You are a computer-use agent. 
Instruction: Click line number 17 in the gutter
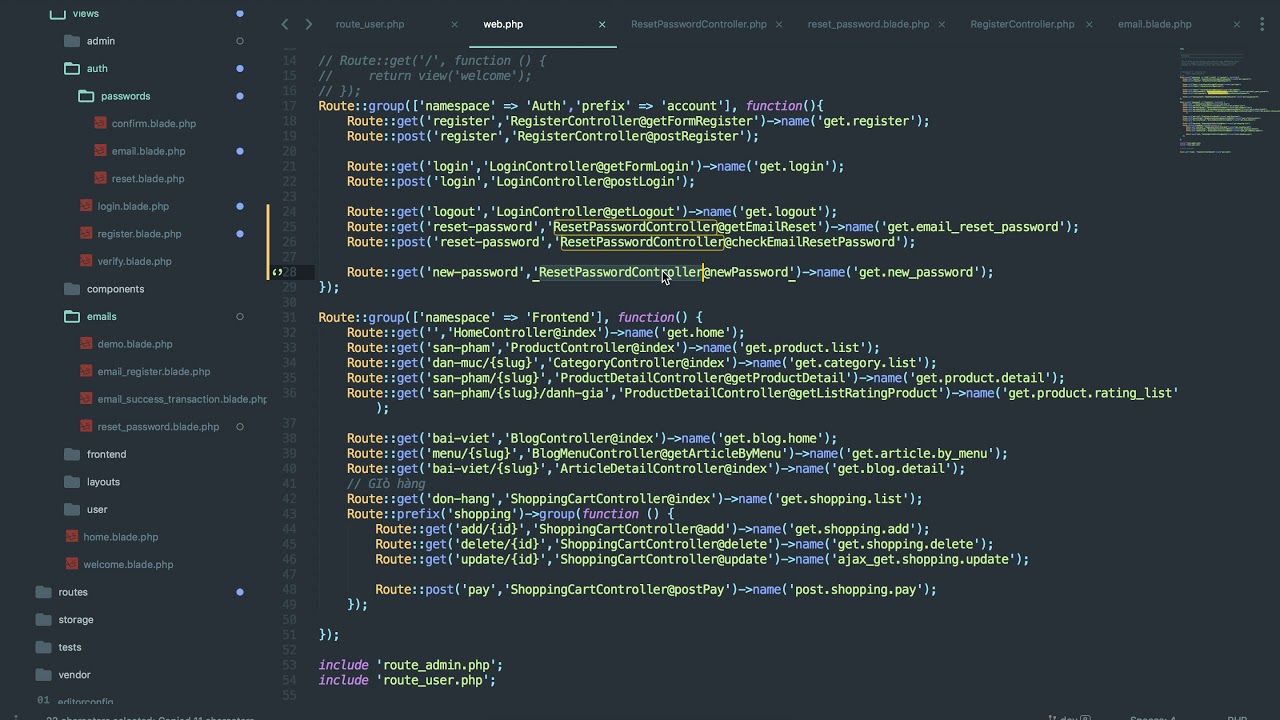click(289, 106)
